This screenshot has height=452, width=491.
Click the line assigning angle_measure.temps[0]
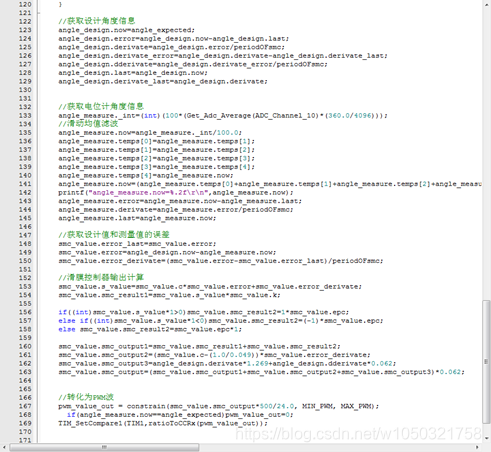click(x=157, y=141)
